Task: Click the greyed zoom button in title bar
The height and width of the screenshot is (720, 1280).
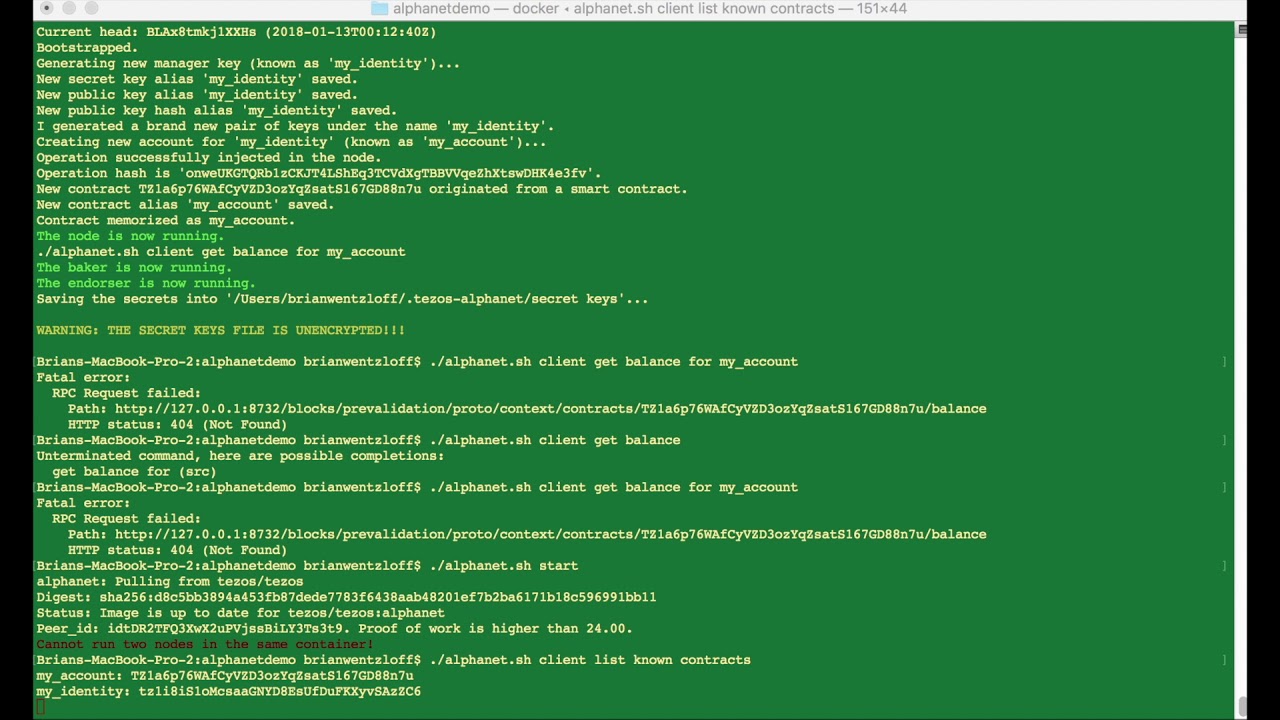Action: 91,8
